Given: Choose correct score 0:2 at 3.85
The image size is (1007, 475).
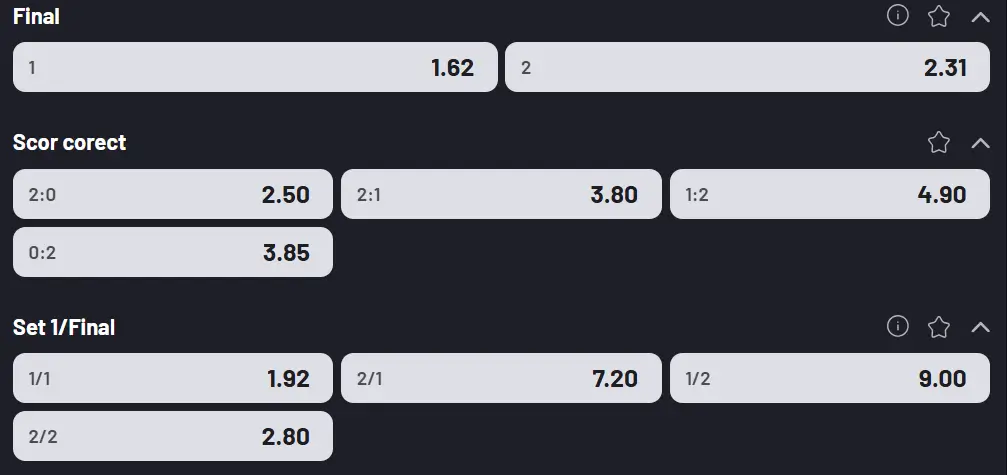Looking at the screenshot, I should click(172, 252).
